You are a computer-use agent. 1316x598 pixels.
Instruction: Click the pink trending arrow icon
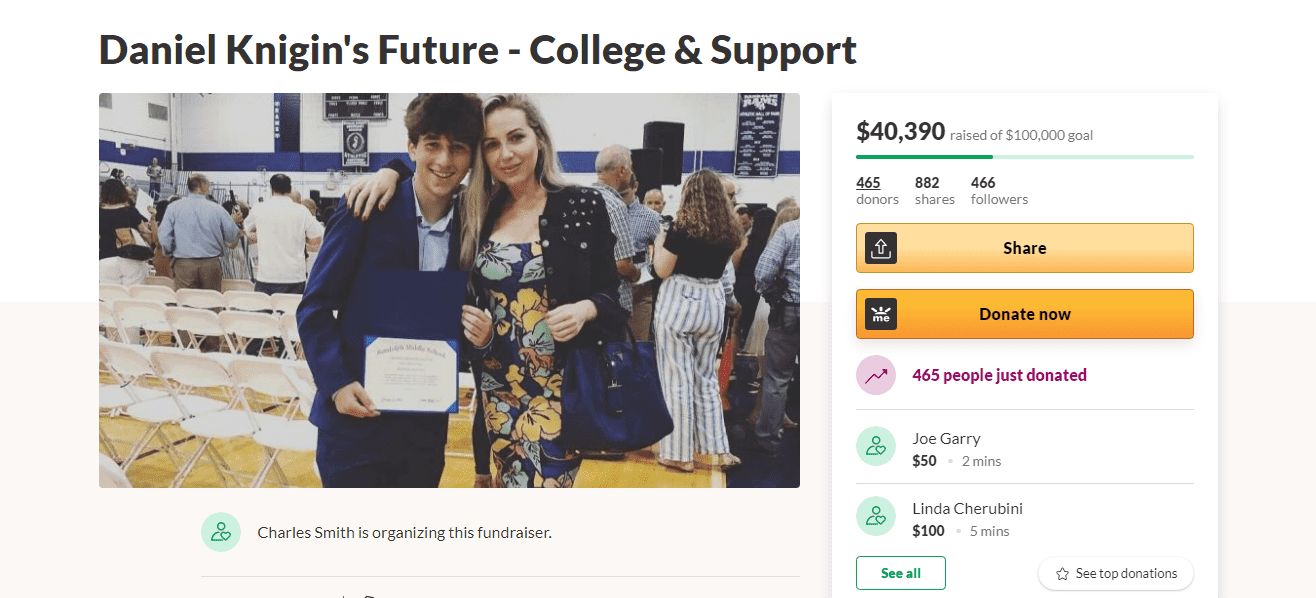tap(876, 376)
